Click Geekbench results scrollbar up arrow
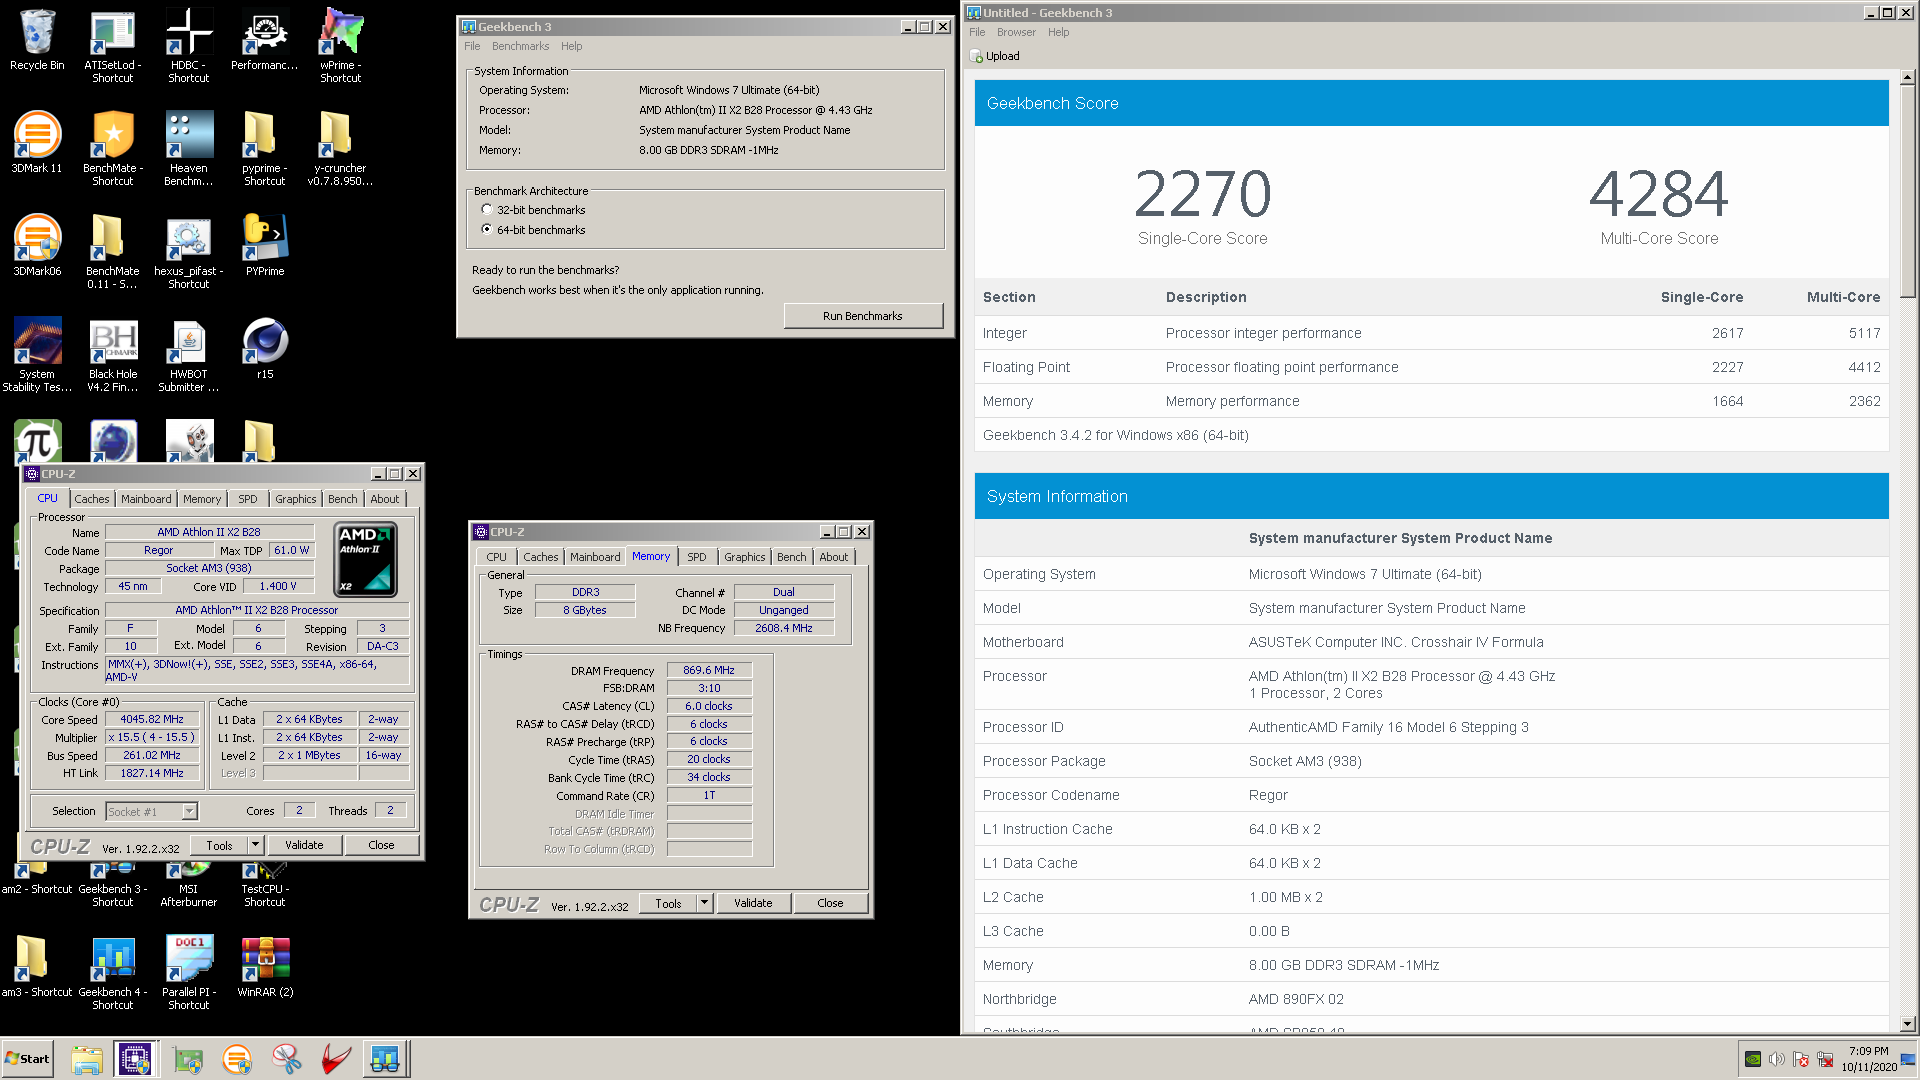Viewport: 1920px width, 1080px height. (1907, 77)
